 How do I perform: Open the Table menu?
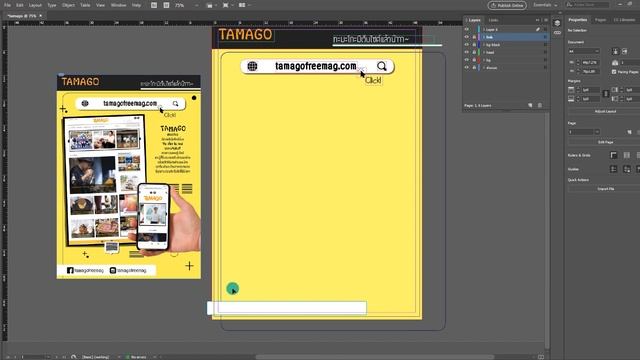click(x=85, y=5)
